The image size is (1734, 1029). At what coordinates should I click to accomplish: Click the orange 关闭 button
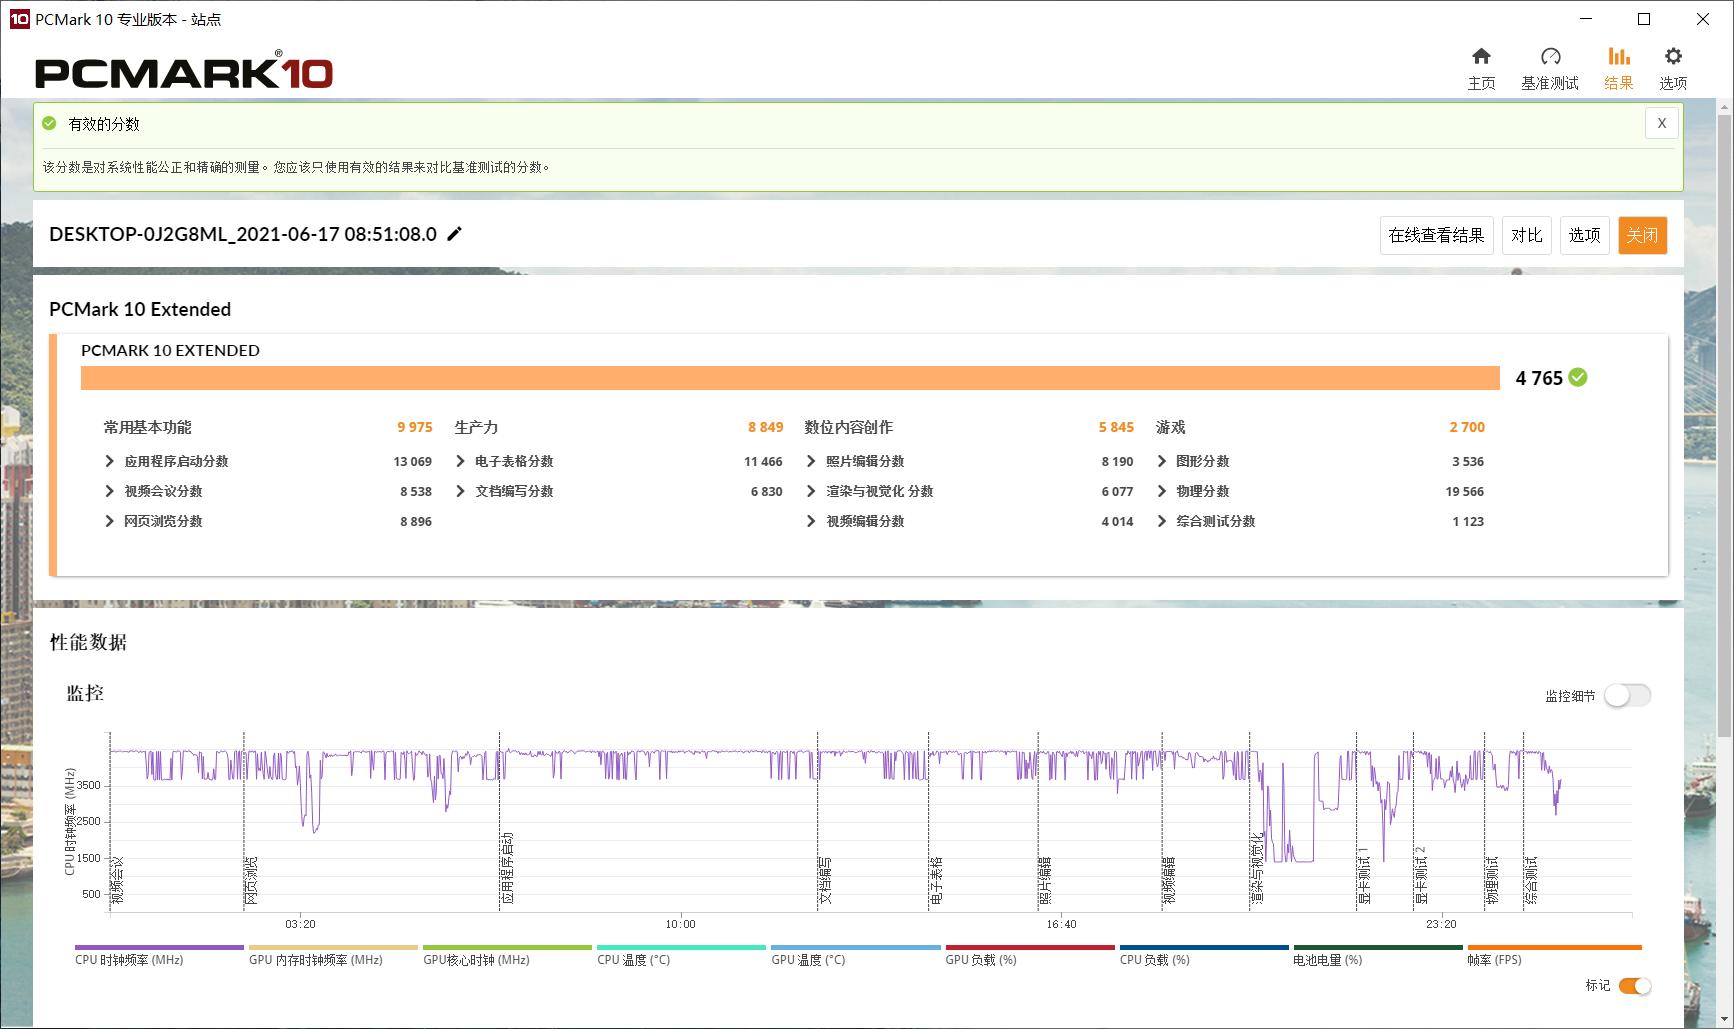click(x=1642, y=235)
